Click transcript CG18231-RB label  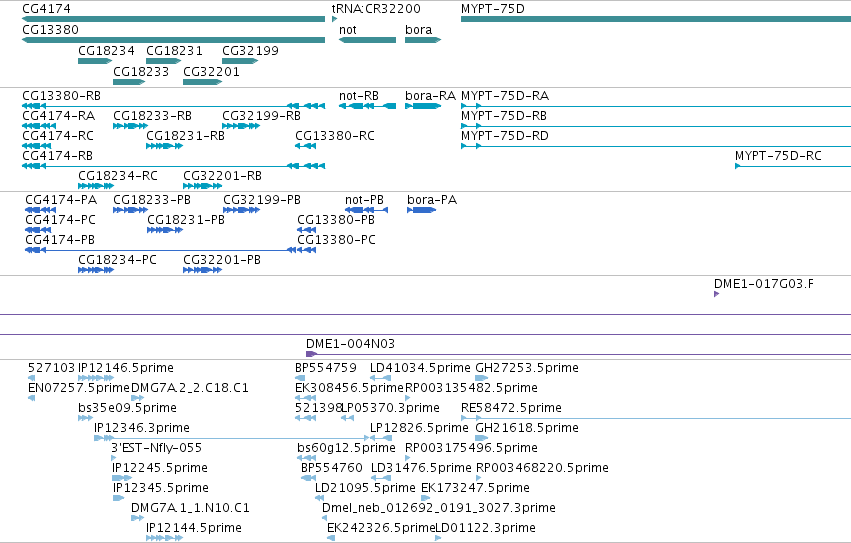coord(185,136)
